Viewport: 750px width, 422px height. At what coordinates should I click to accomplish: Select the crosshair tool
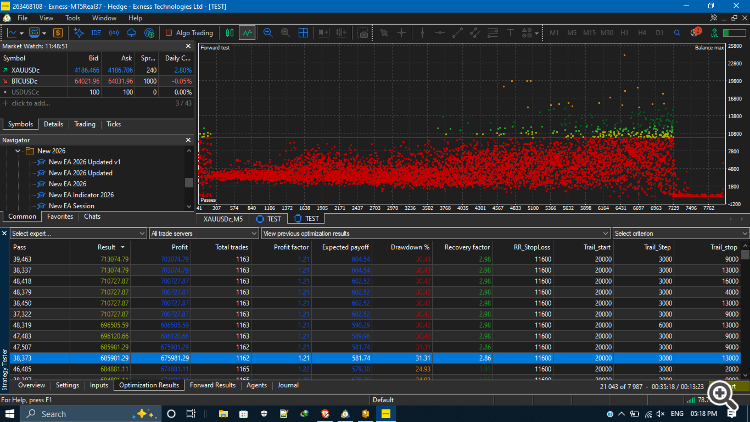tap(402, 33)
